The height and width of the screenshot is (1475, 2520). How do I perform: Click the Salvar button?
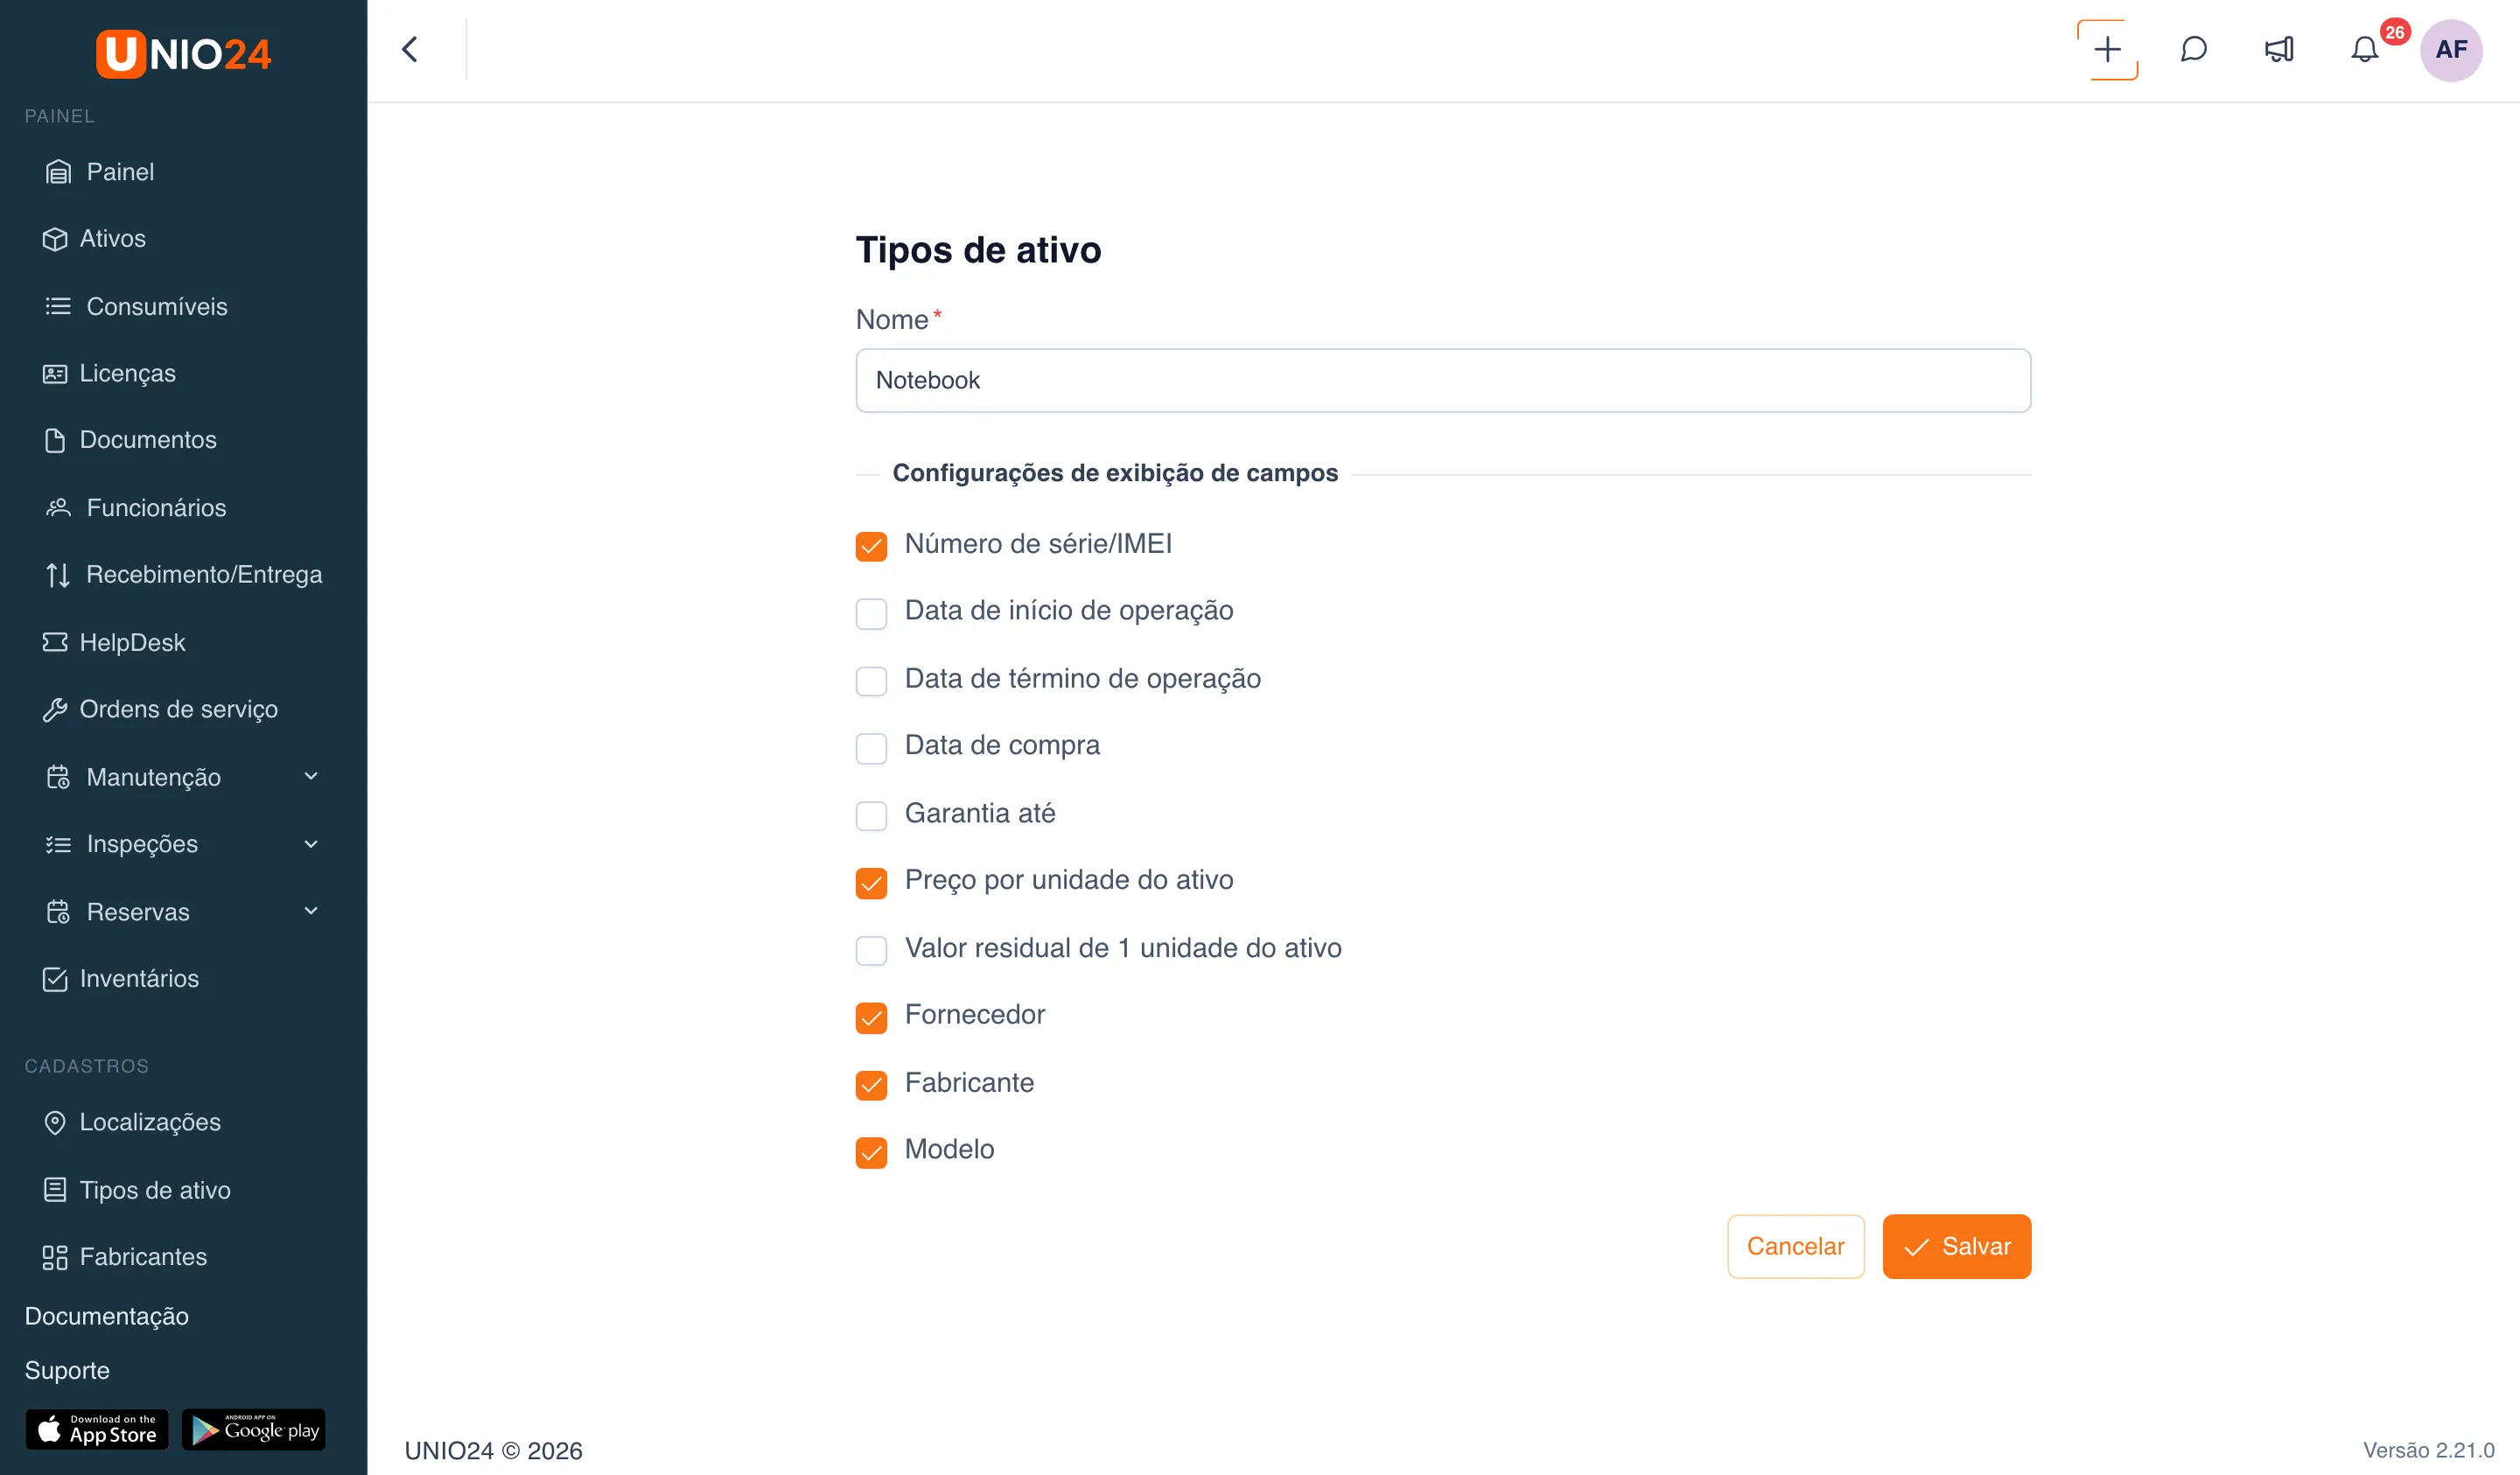(1956, 1246)
